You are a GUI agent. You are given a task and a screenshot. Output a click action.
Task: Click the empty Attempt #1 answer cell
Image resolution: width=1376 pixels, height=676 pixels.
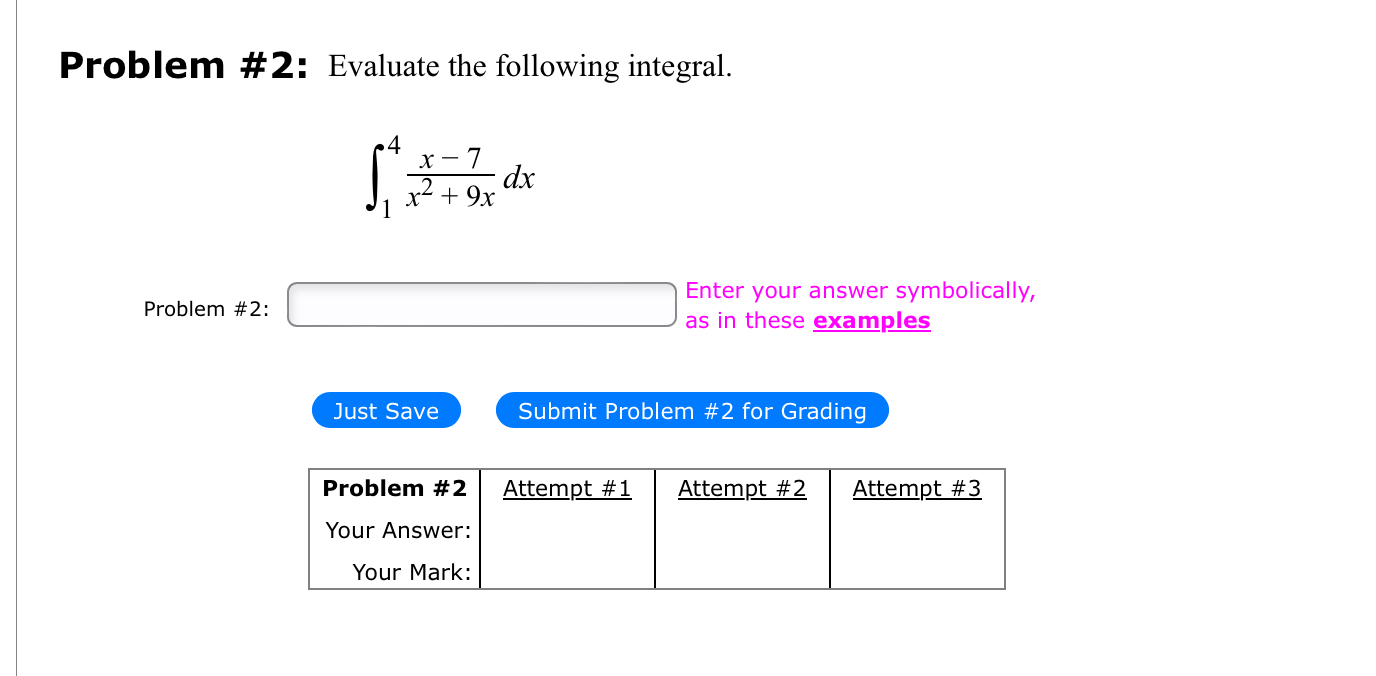pos(567,530)
